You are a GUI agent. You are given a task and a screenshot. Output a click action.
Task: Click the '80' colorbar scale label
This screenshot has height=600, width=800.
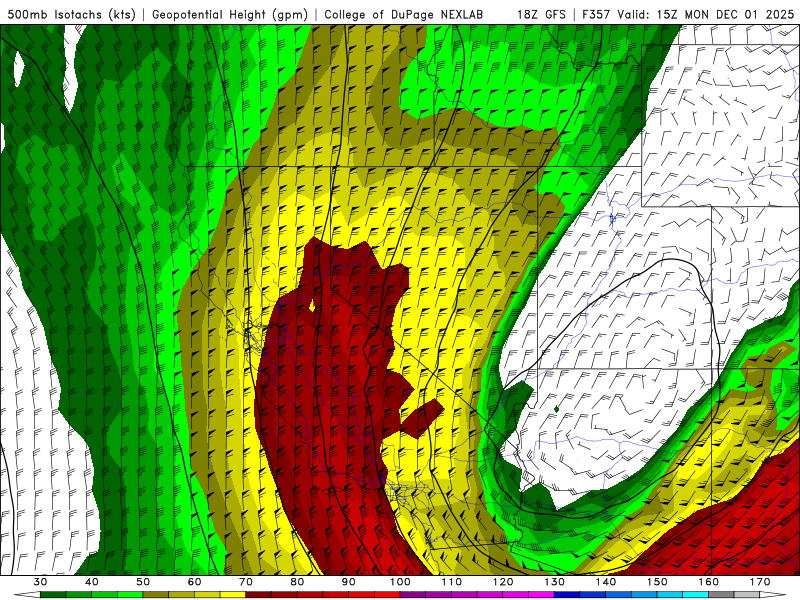(x=297, y=582)
